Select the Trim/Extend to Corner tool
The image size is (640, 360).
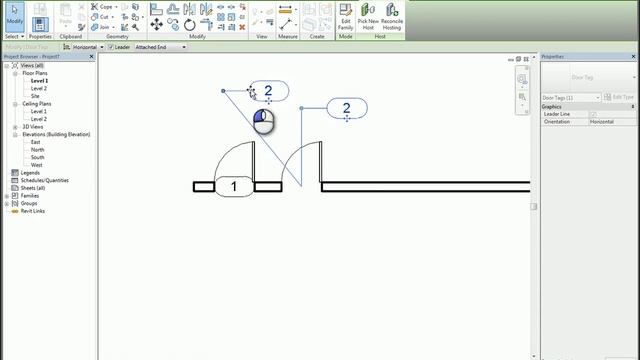(206, 25)
